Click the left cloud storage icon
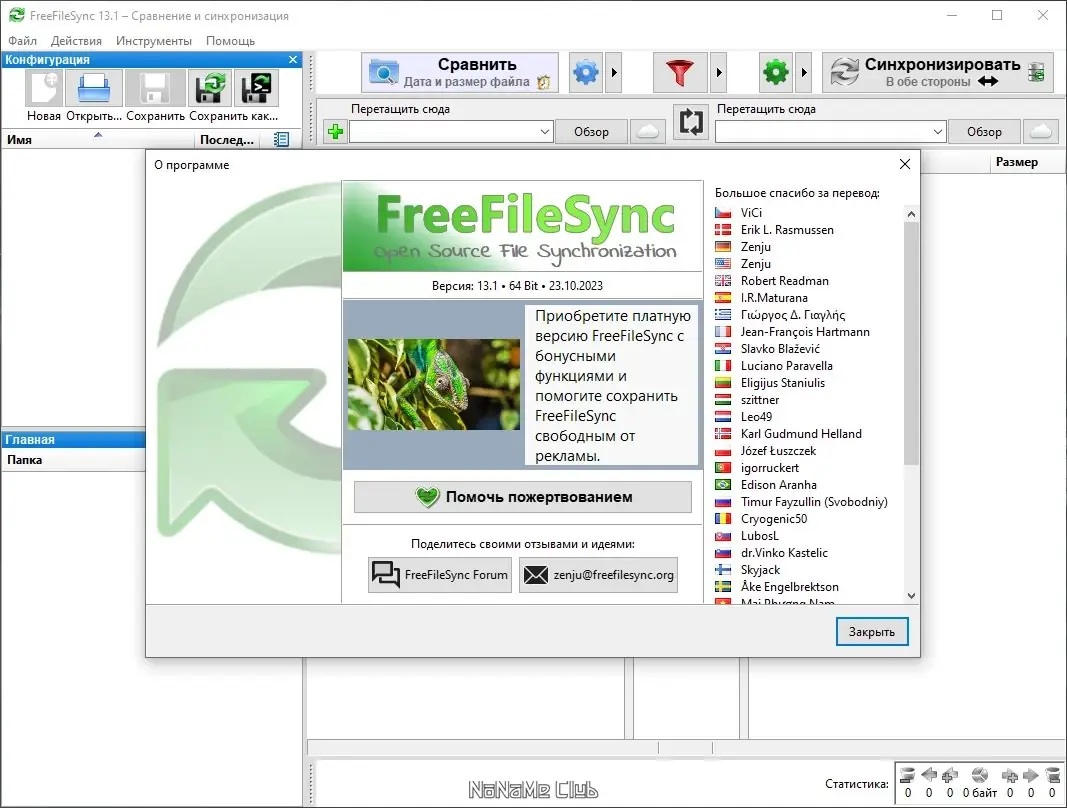 pyautogui.click(x=648, y=131)
